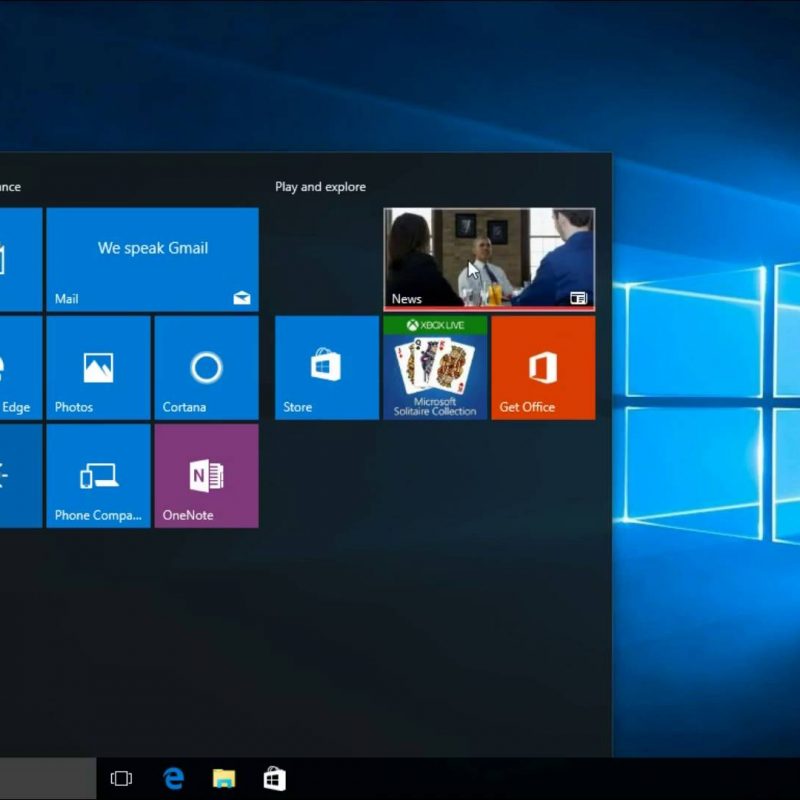This screenshot has width=800, height=800.
Task: Open the Store icon on the taskbar
Action: click(x=275, y=779)
